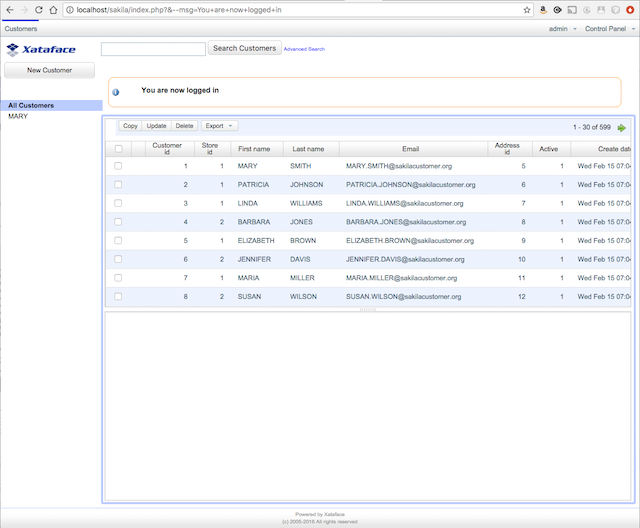
Task: Click the info icon beside the login message
Action: point(116,92)
